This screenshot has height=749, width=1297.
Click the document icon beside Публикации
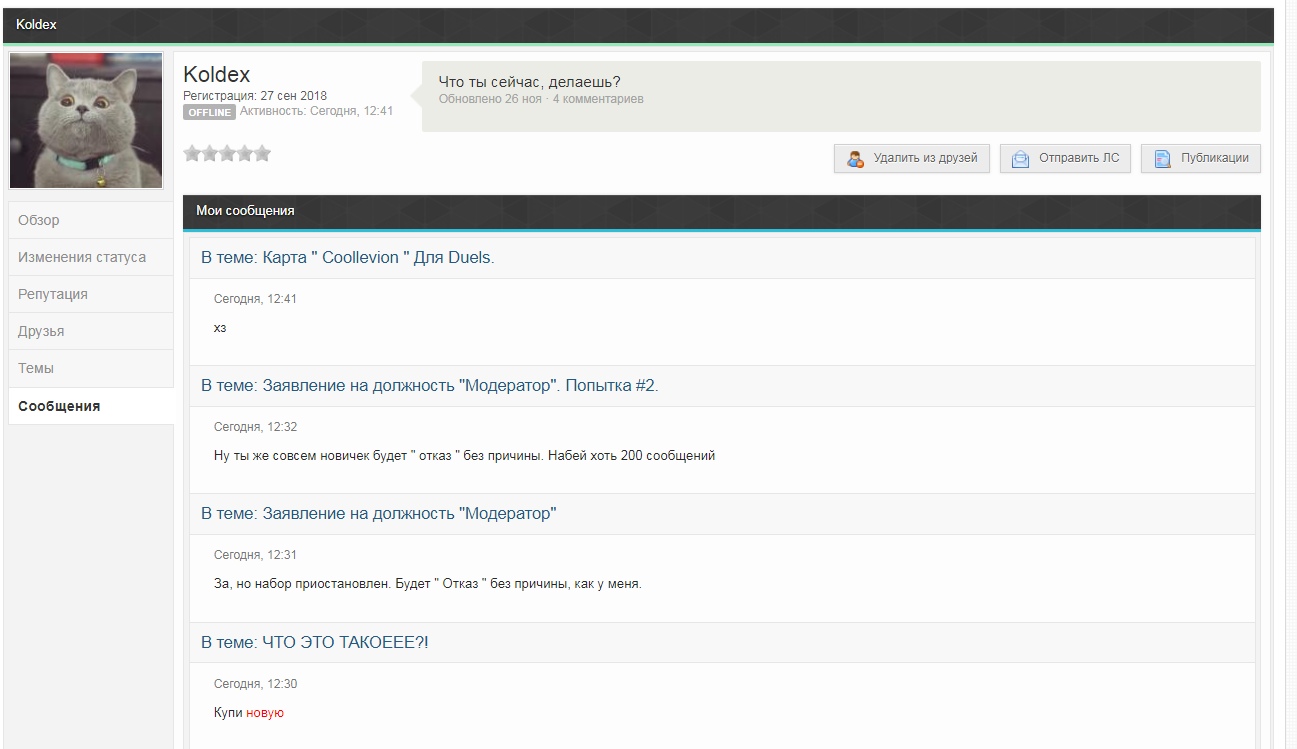pyautogui.click(x=1162, y=159)
